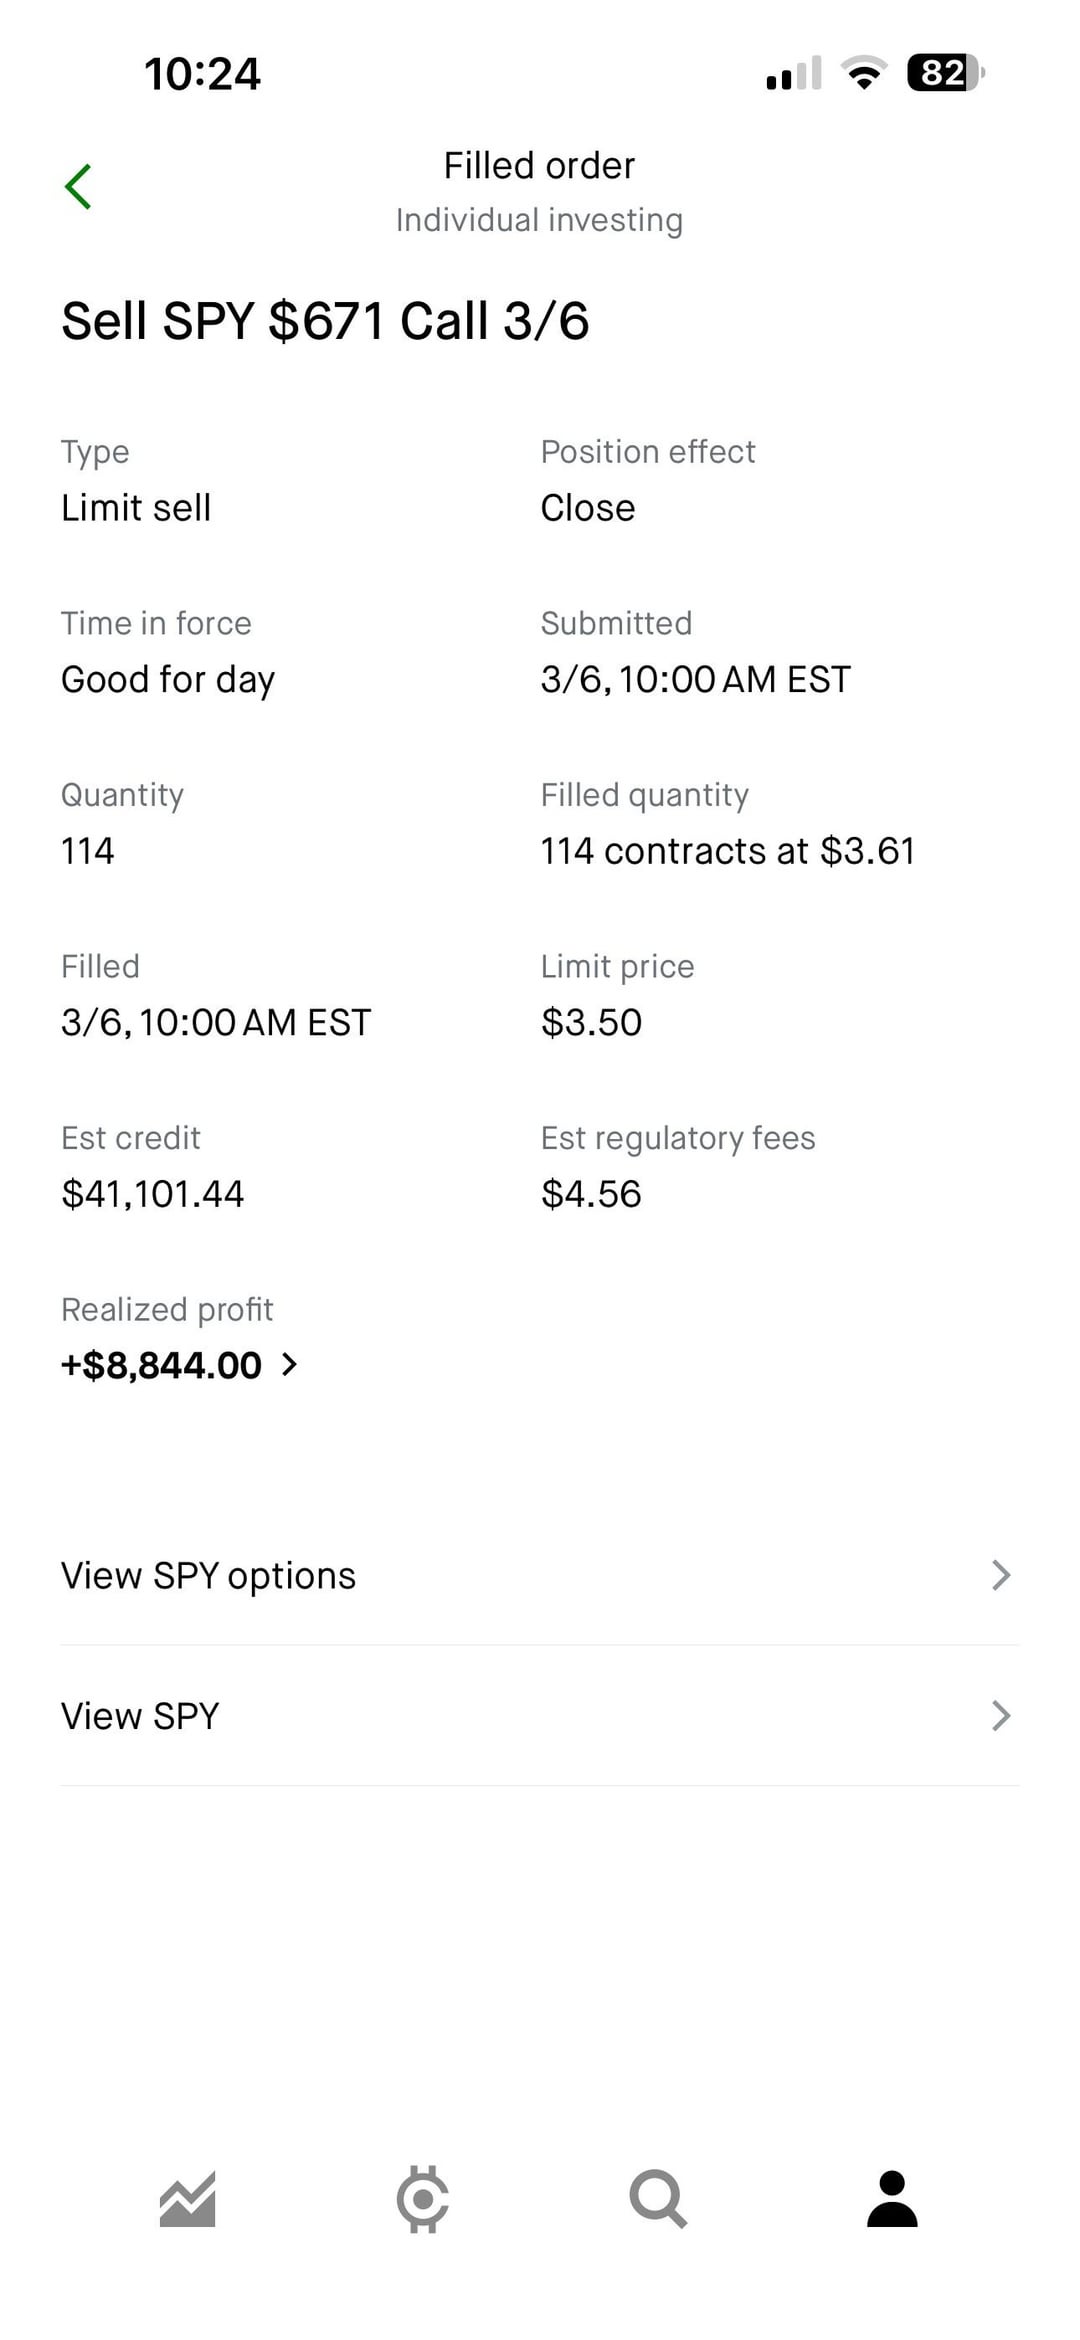Tap the 10:24 clock in status bar
Viewport: 1080px width, 2340px height.
(202, 74)
